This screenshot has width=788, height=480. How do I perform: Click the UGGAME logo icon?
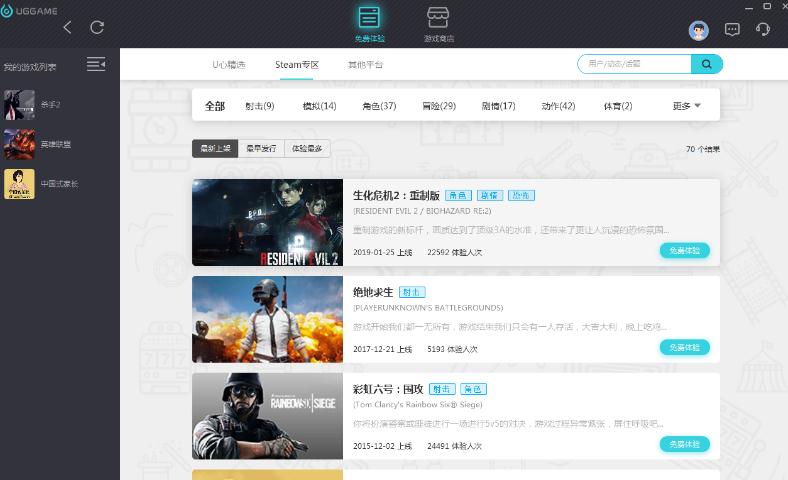coord(7,11)
